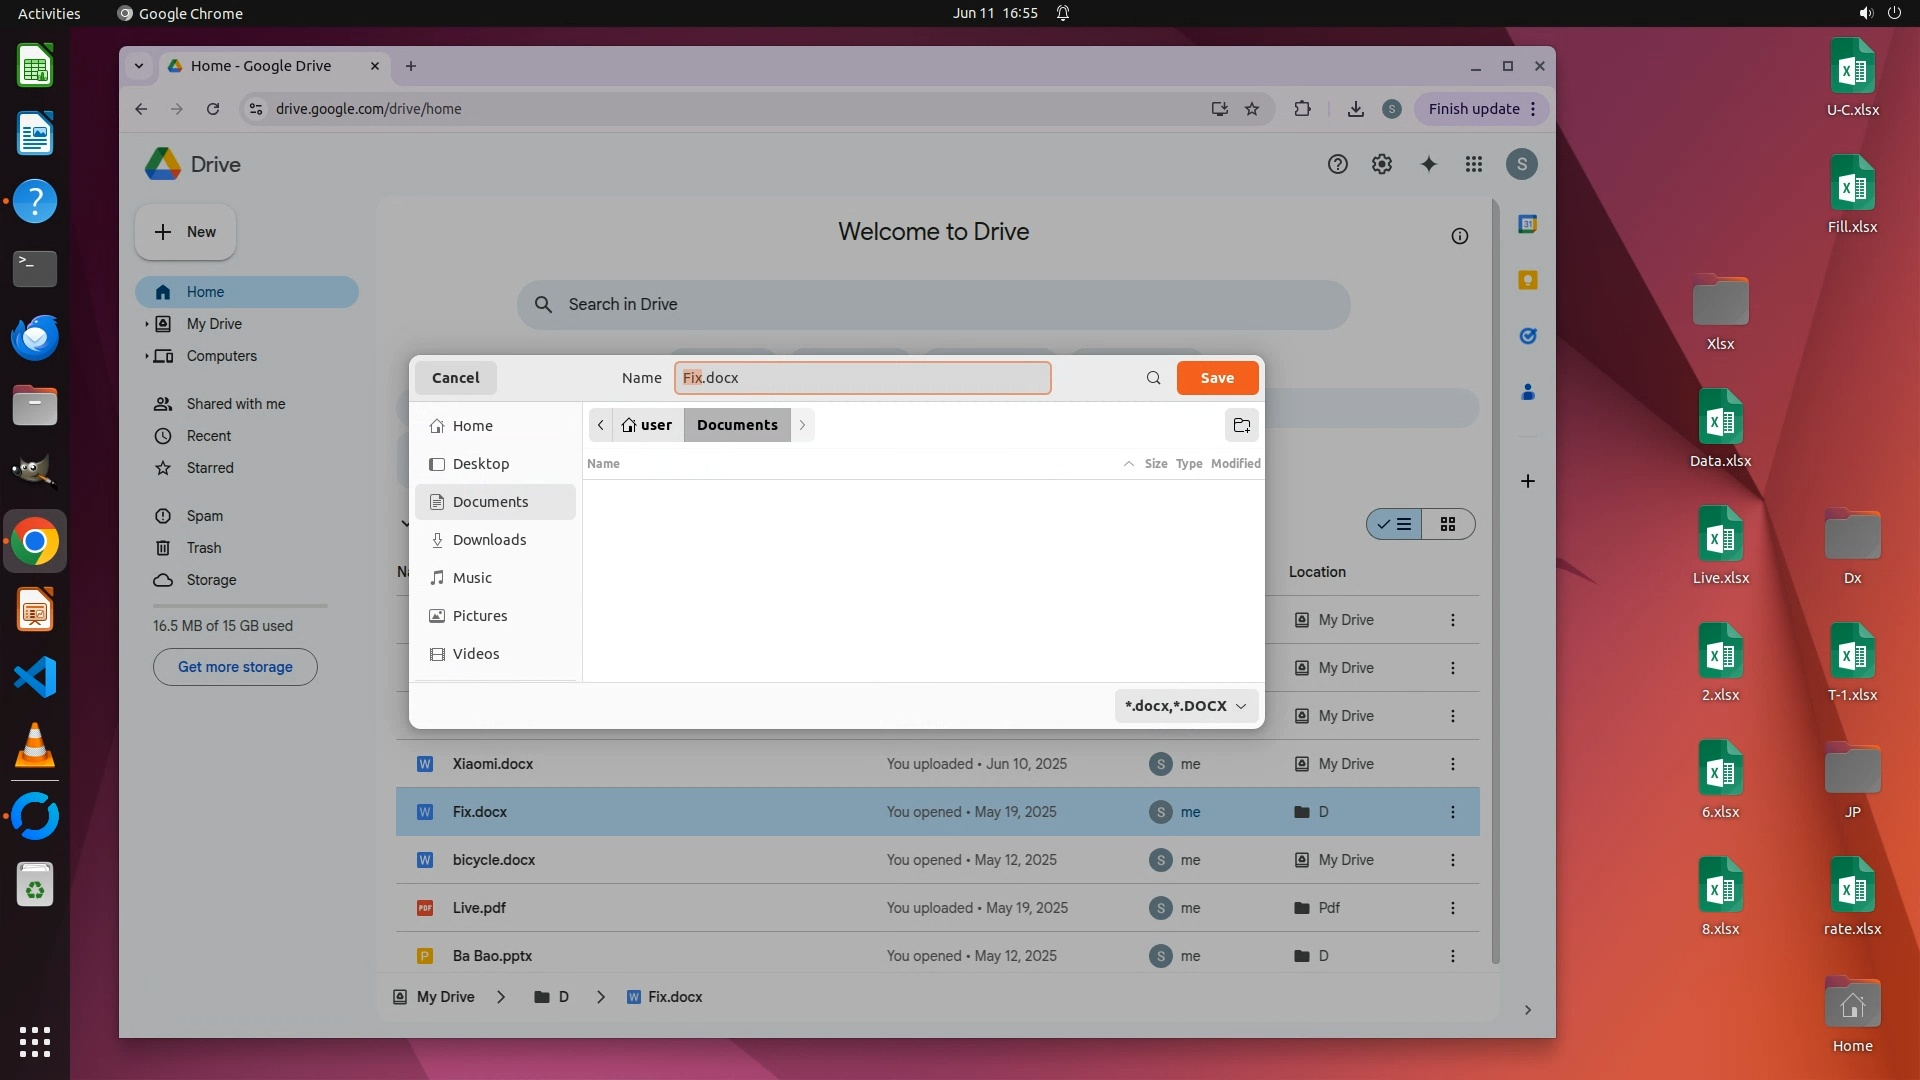The image size is (1920, 1080).
Task: Go to the Desktop location in the save dialog
Action: point(480,464)
